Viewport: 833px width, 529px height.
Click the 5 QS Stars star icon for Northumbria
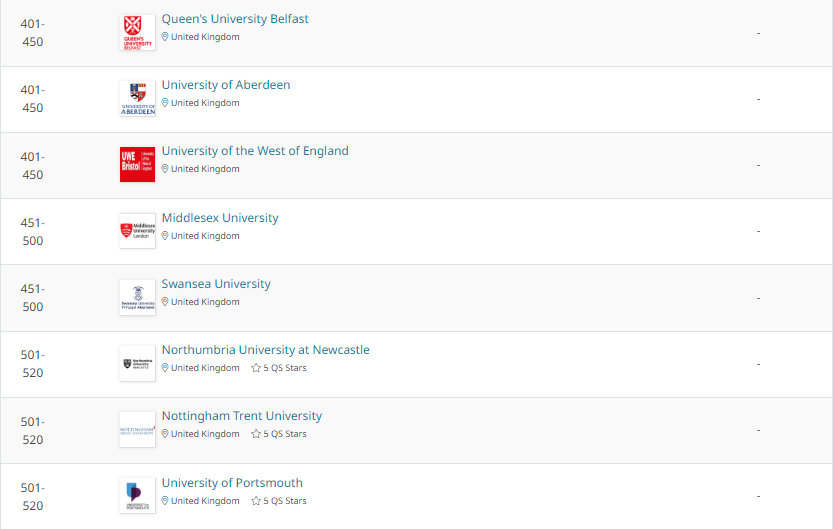(x=256, y=368)
